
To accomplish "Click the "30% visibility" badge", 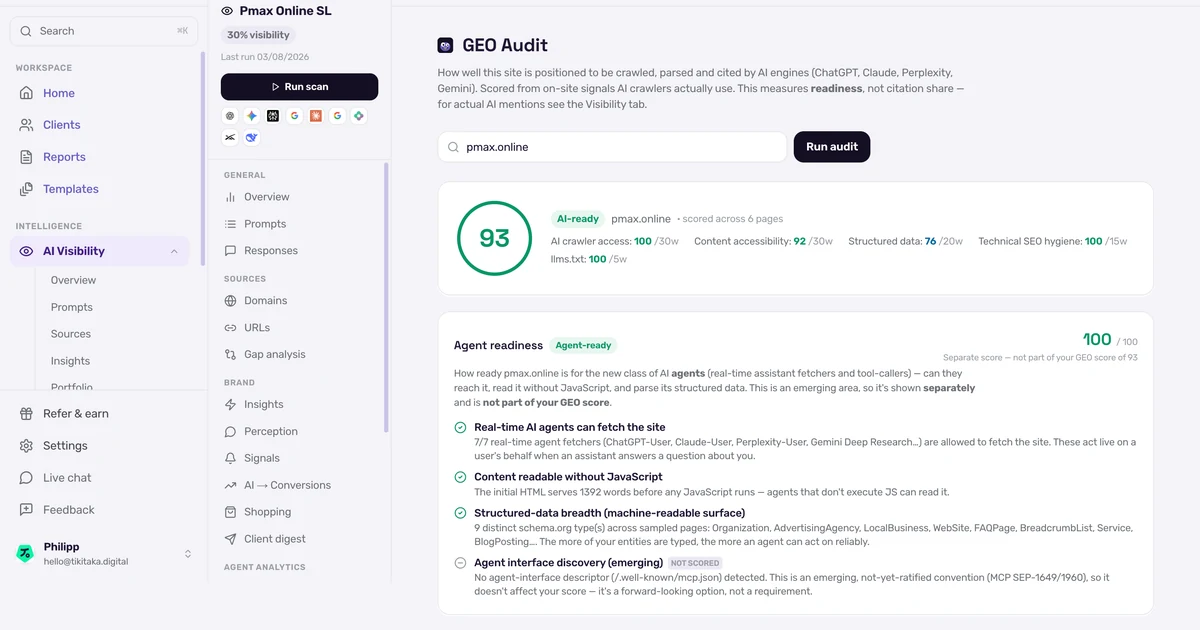I will (258, 35).
